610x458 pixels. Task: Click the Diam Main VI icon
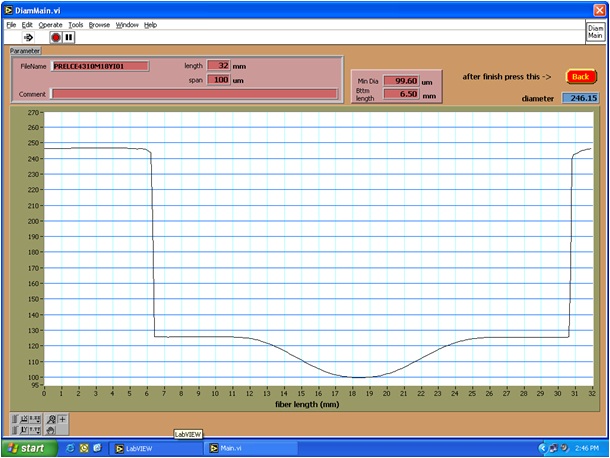click(595, 31)
